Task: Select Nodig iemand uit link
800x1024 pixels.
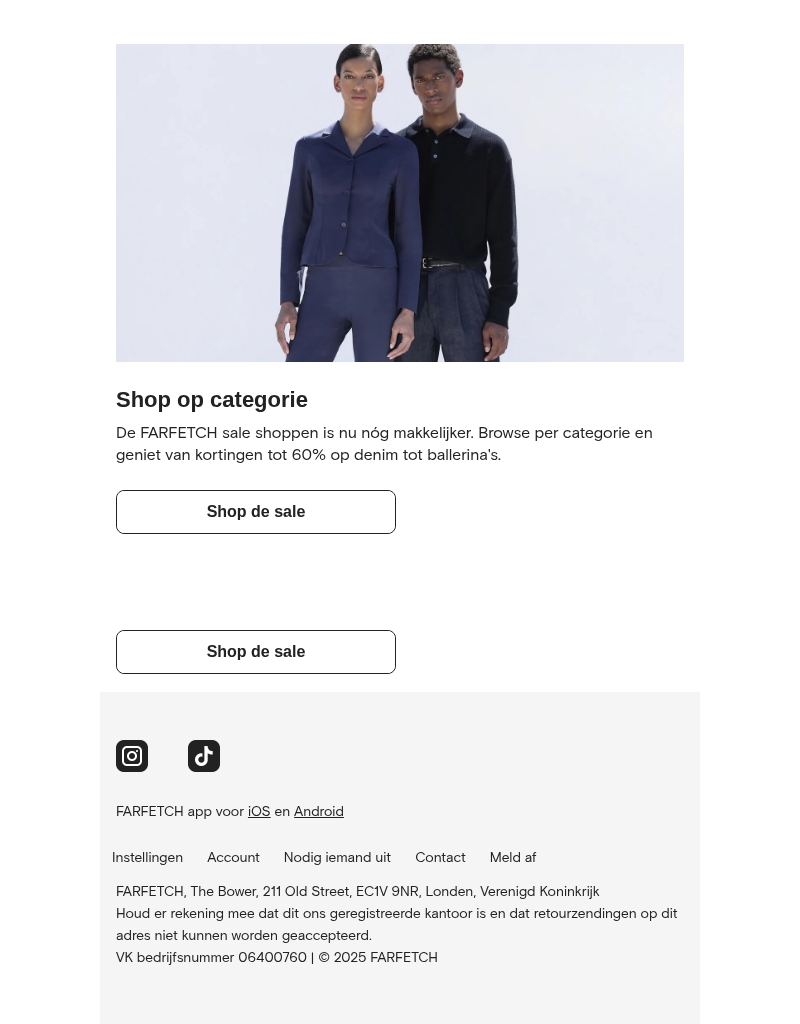Action: [337, 857]
